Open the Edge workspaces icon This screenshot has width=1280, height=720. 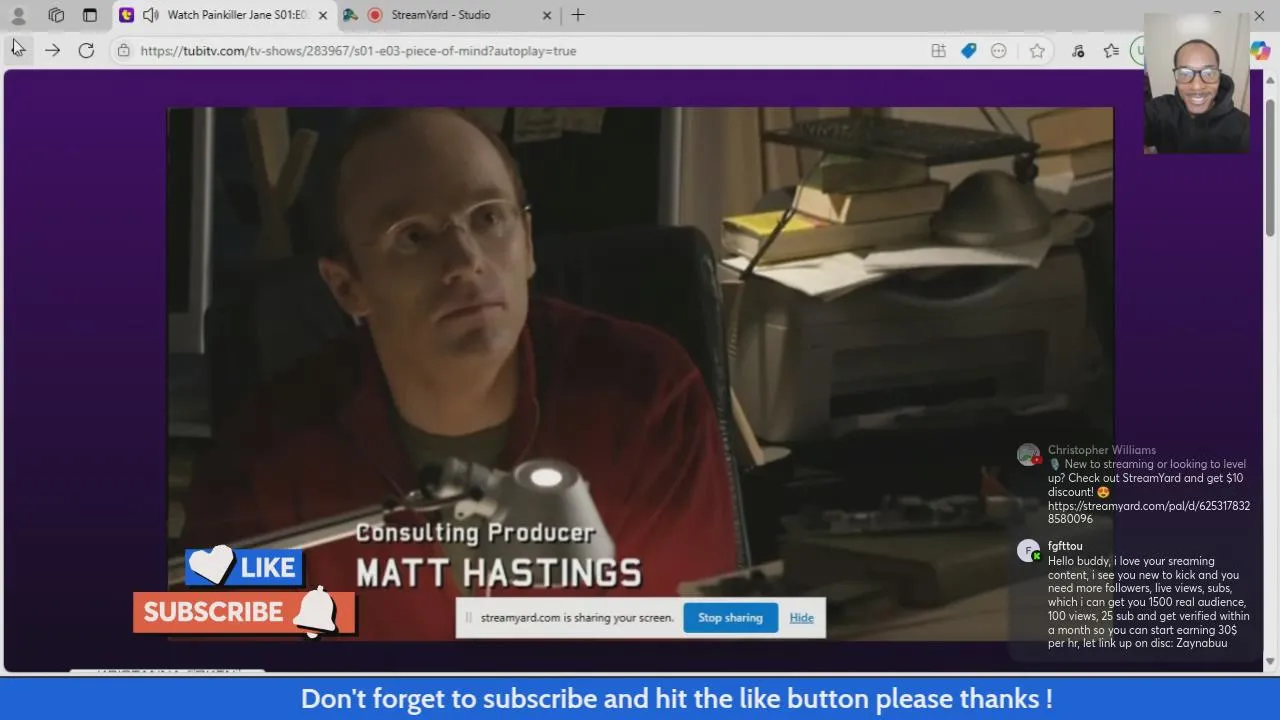click(x=56, y=15)
